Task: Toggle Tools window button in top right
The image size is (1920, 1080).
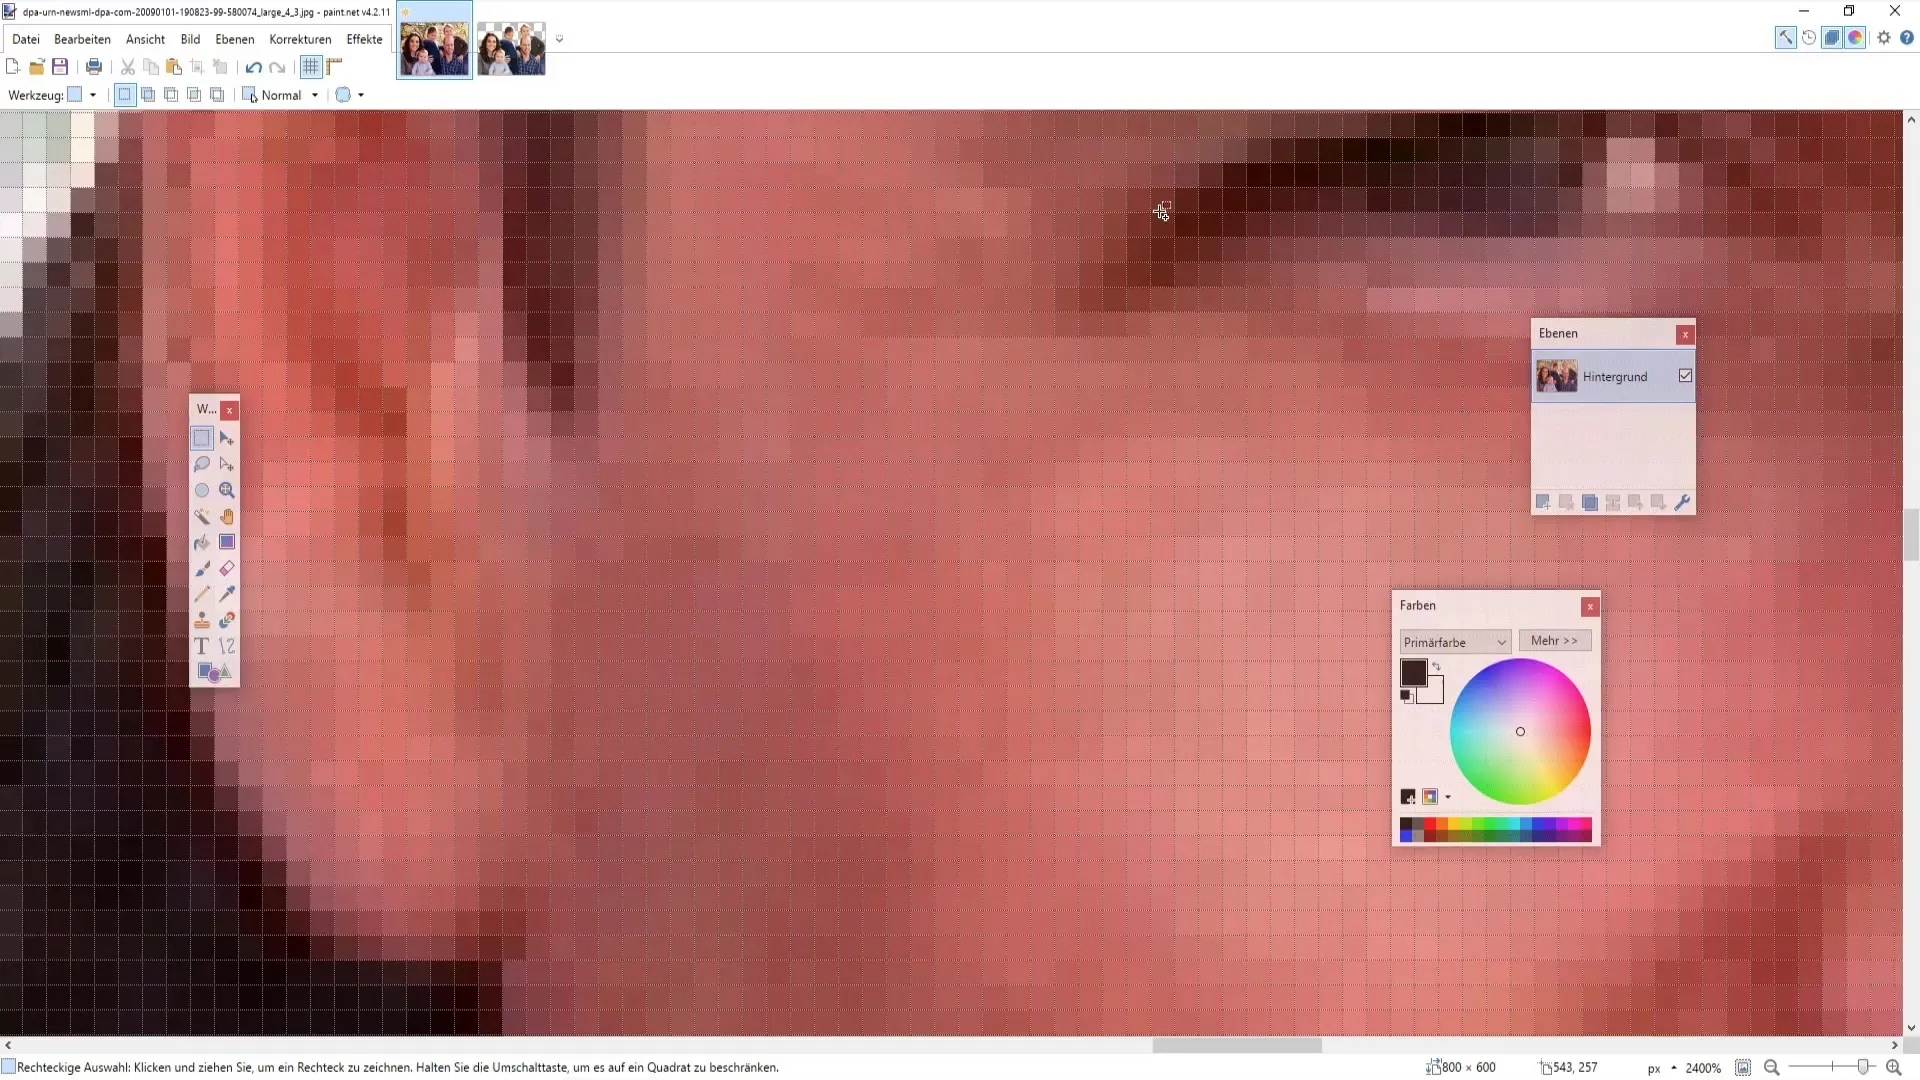Action: (1785, 38)
